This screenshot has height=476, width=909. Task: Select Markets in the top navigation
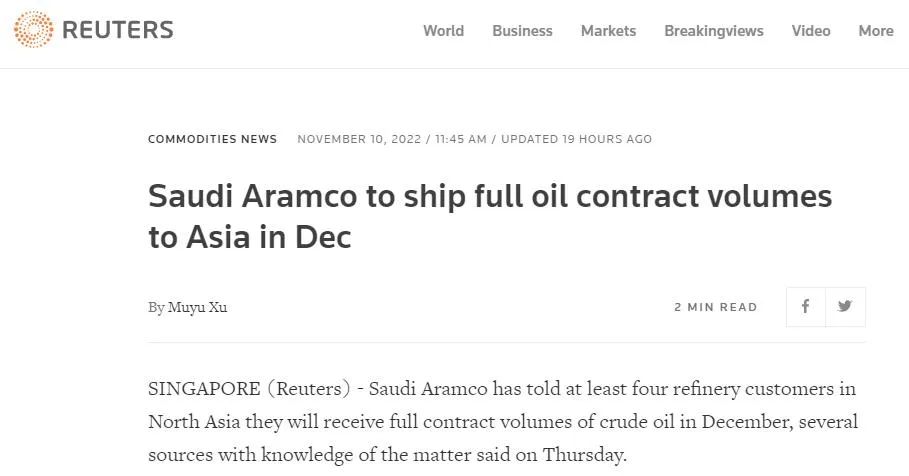[x=608, y=31]
